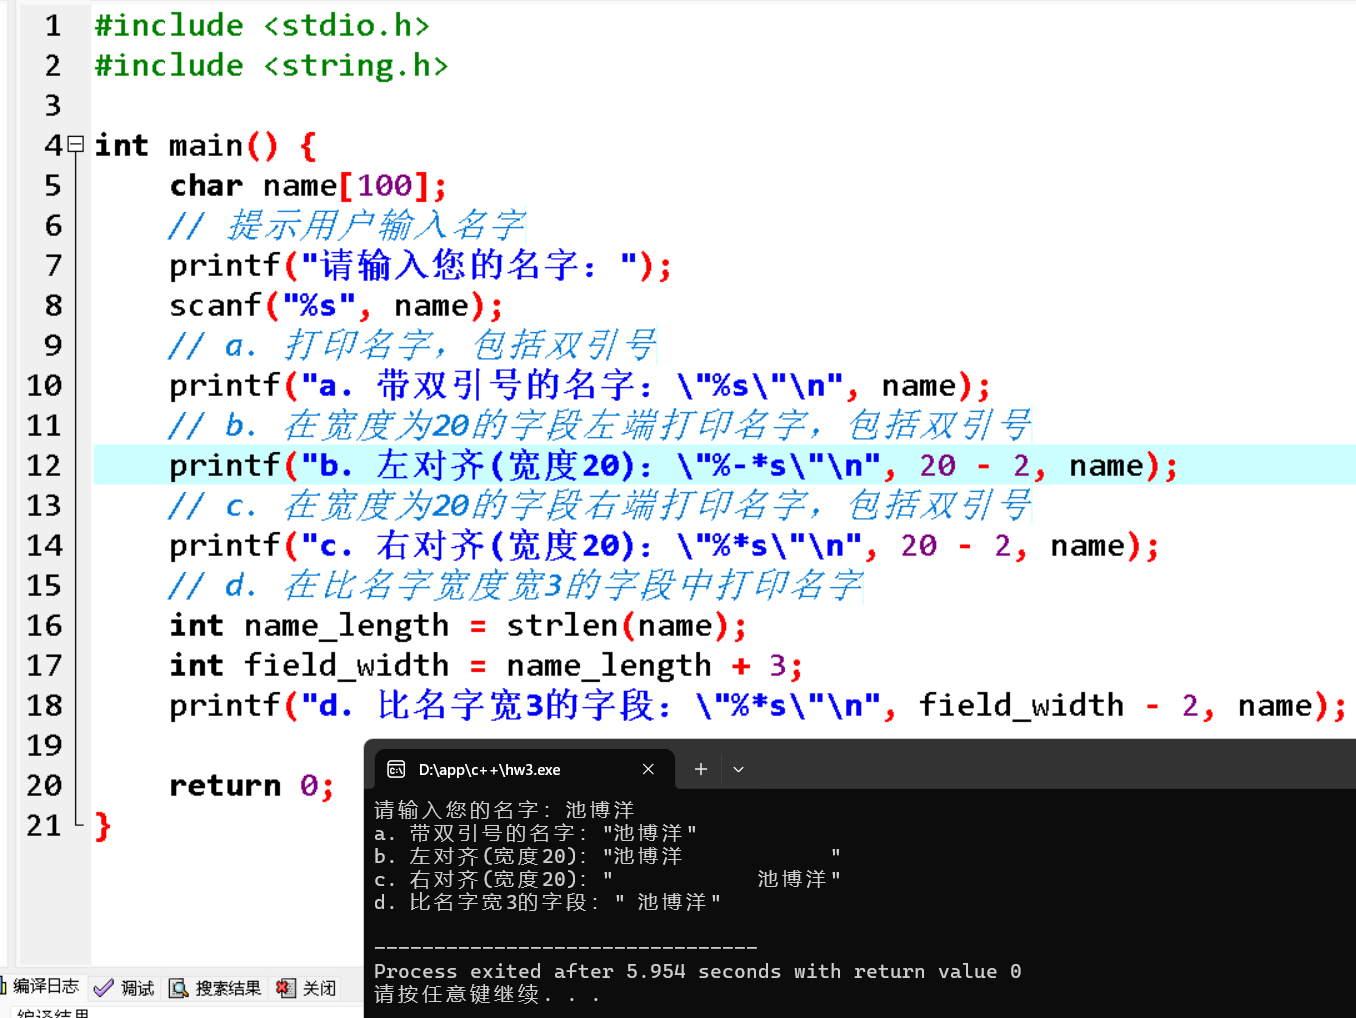
Task: Expand the terminal profile dropdown chevron
Action: coord(738,769)
